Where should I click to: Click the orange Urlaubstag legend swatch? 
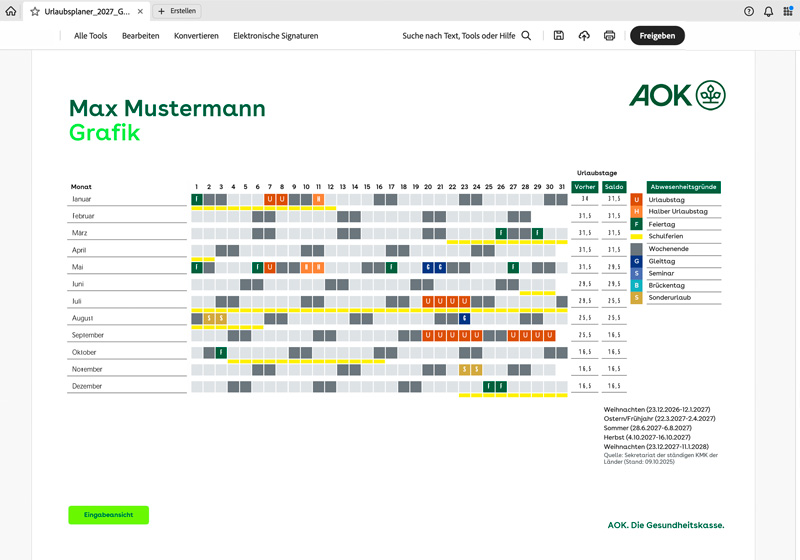(637, 200)
